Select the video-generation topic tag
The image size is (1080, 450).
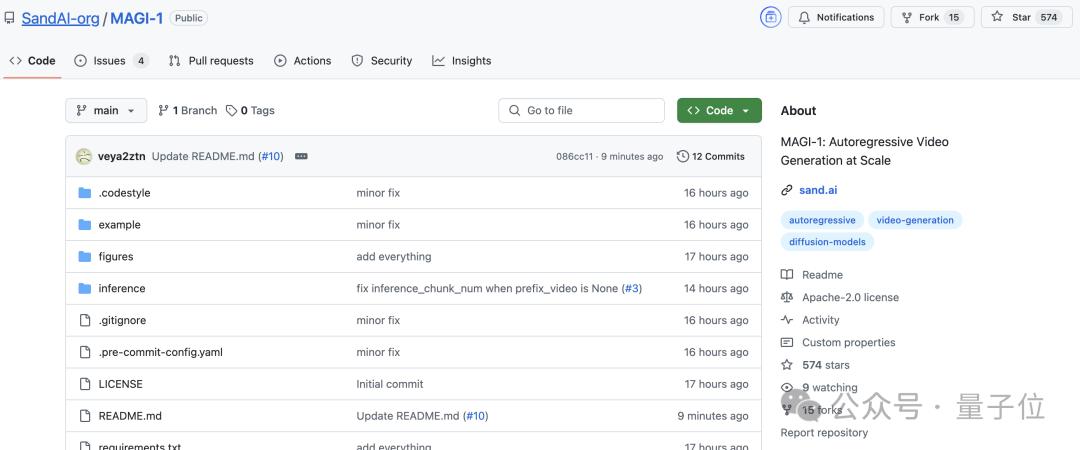coord(915,221)
